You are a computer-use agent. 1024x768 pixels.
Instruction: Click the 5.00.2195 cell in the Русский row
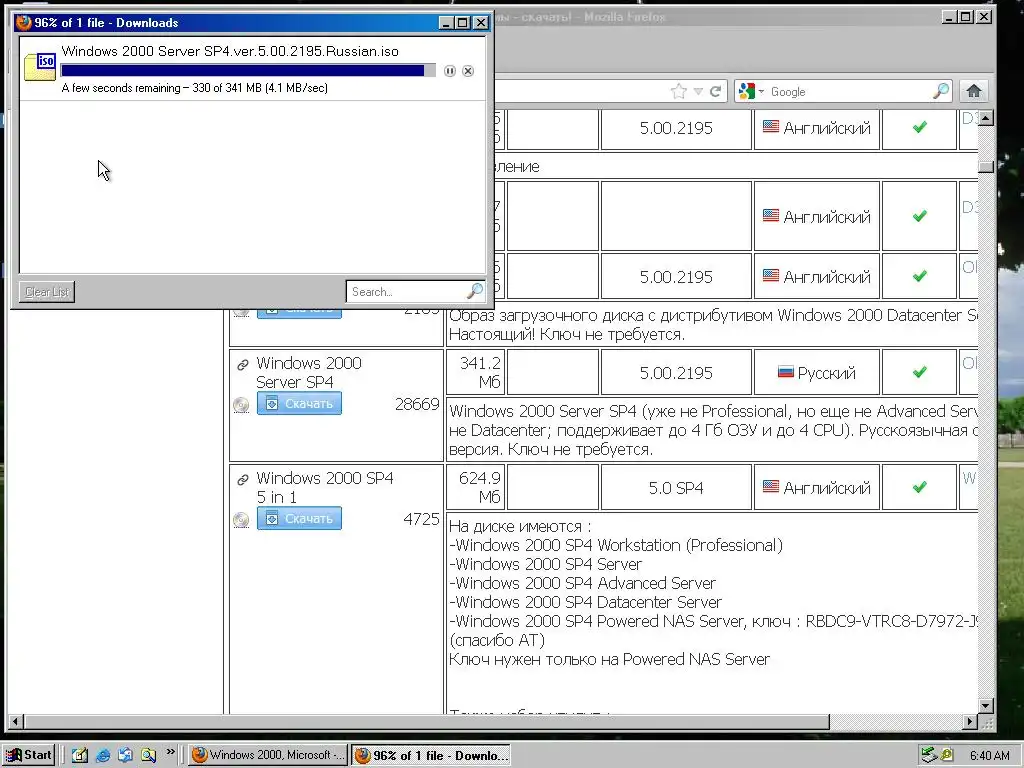(x=676, y=373)
